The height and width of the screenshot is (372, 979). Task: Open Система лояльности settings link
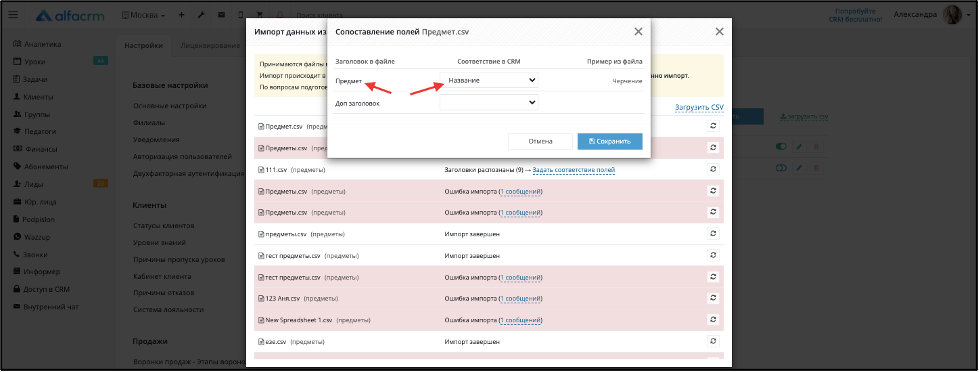[168, 310]
